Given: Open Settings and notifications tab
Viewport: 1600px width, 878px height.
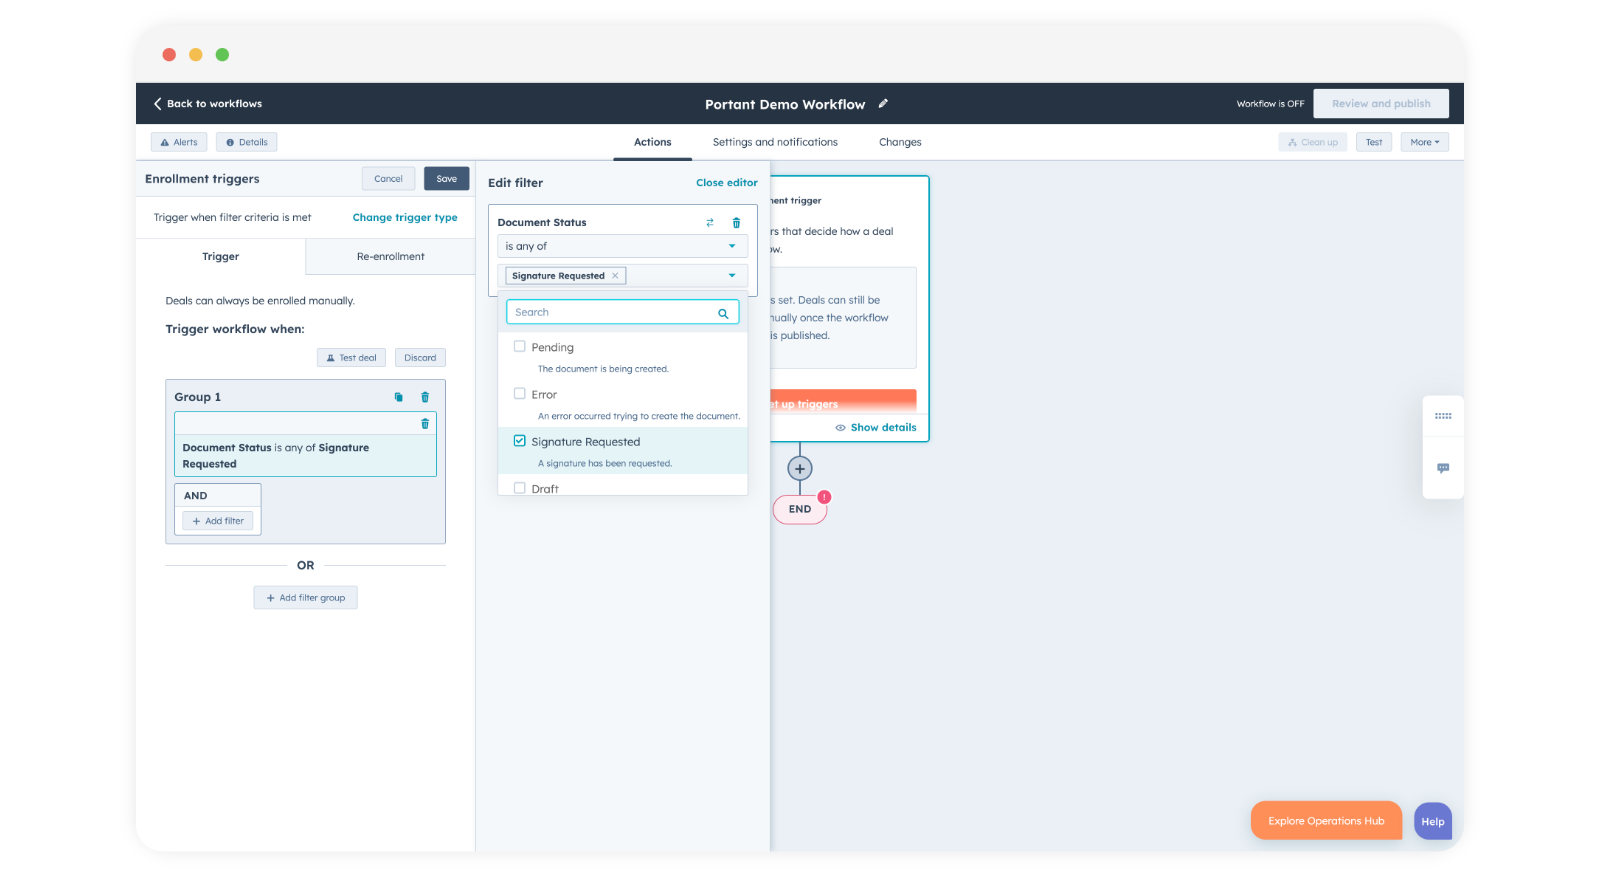Looking at the screenshot, I should pyautogui.click(x=775, y=142).
